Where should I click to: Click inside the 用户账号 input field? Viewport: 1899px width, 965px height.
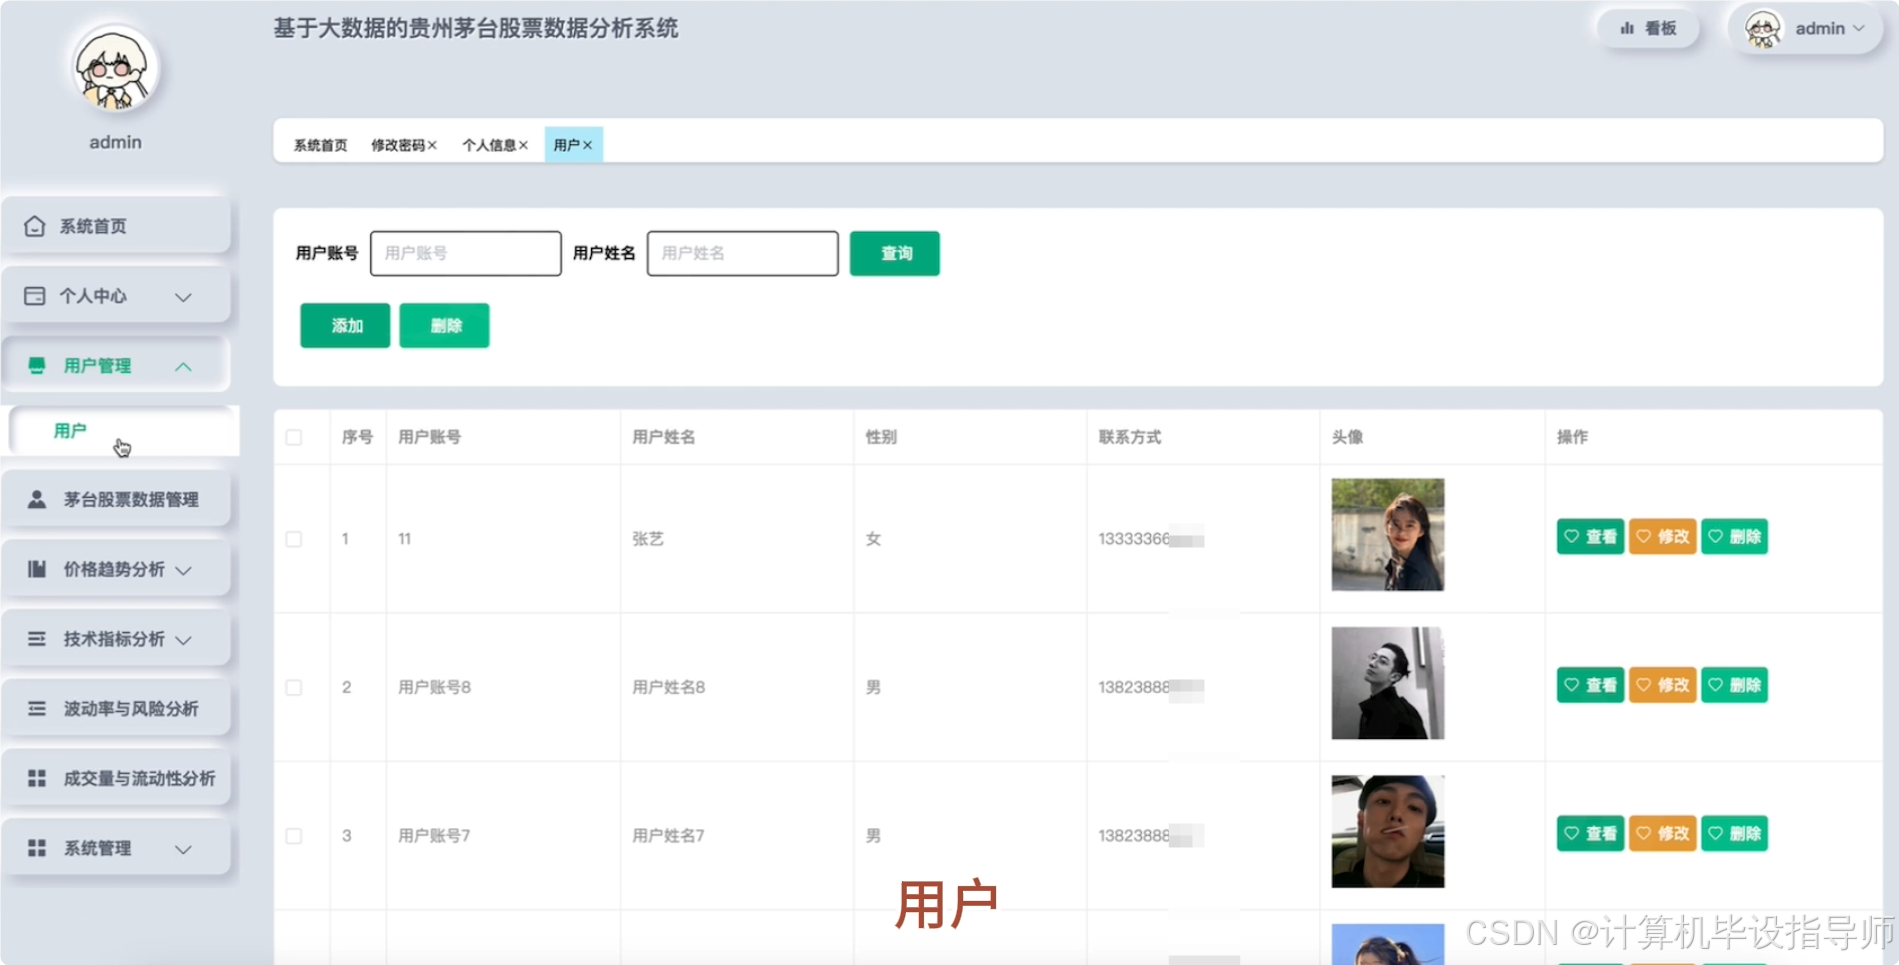(464, 253)
